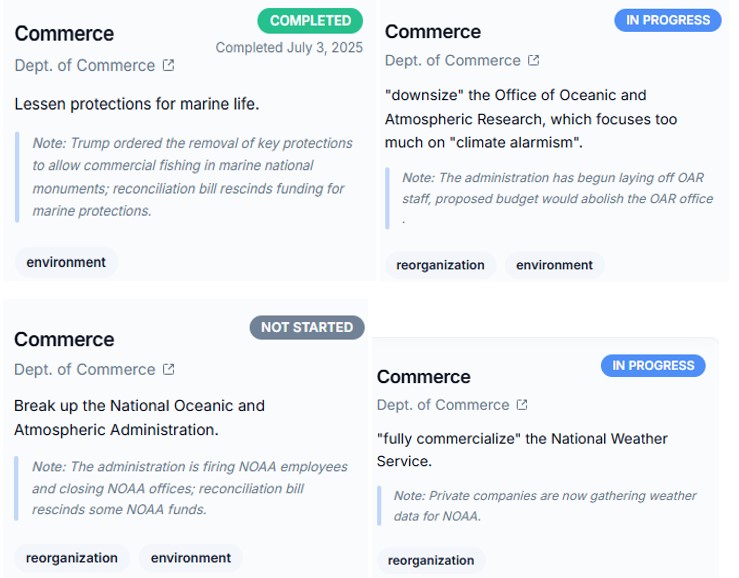
Task: Open external link icon on marine life card
Action: tap(168, 66)
